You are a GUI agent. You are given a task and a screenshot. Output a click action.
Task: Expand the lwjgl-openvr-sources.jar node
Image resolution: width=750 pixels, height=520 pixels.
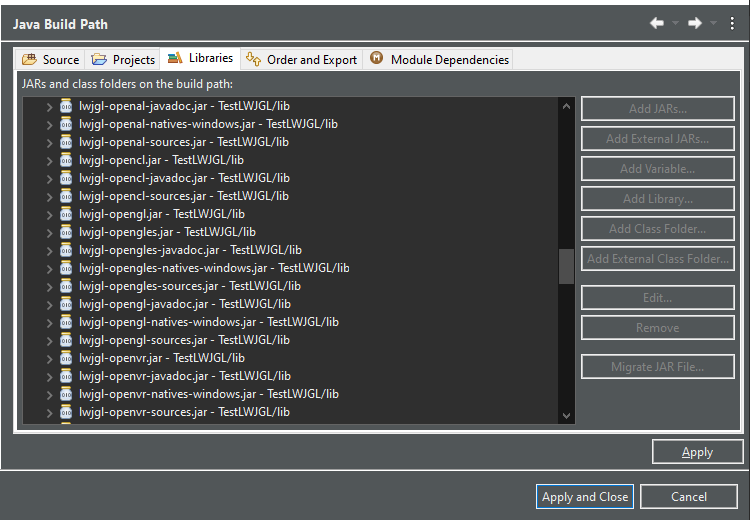(x=49, y=413)
